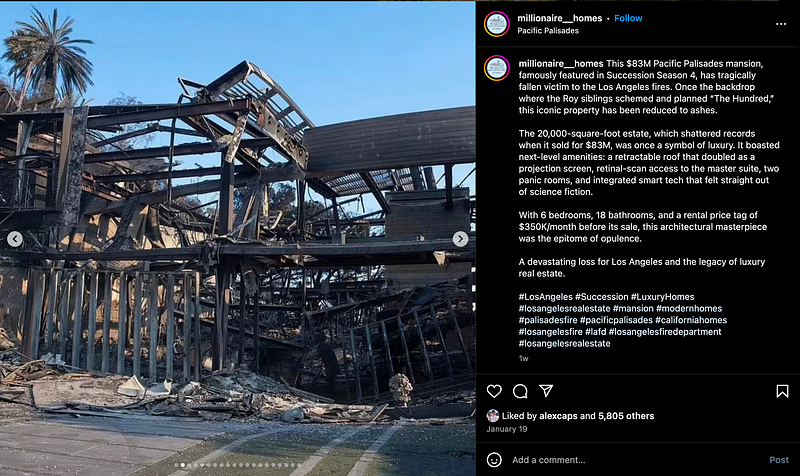Share the post via paper plane icon

(546, 391)
